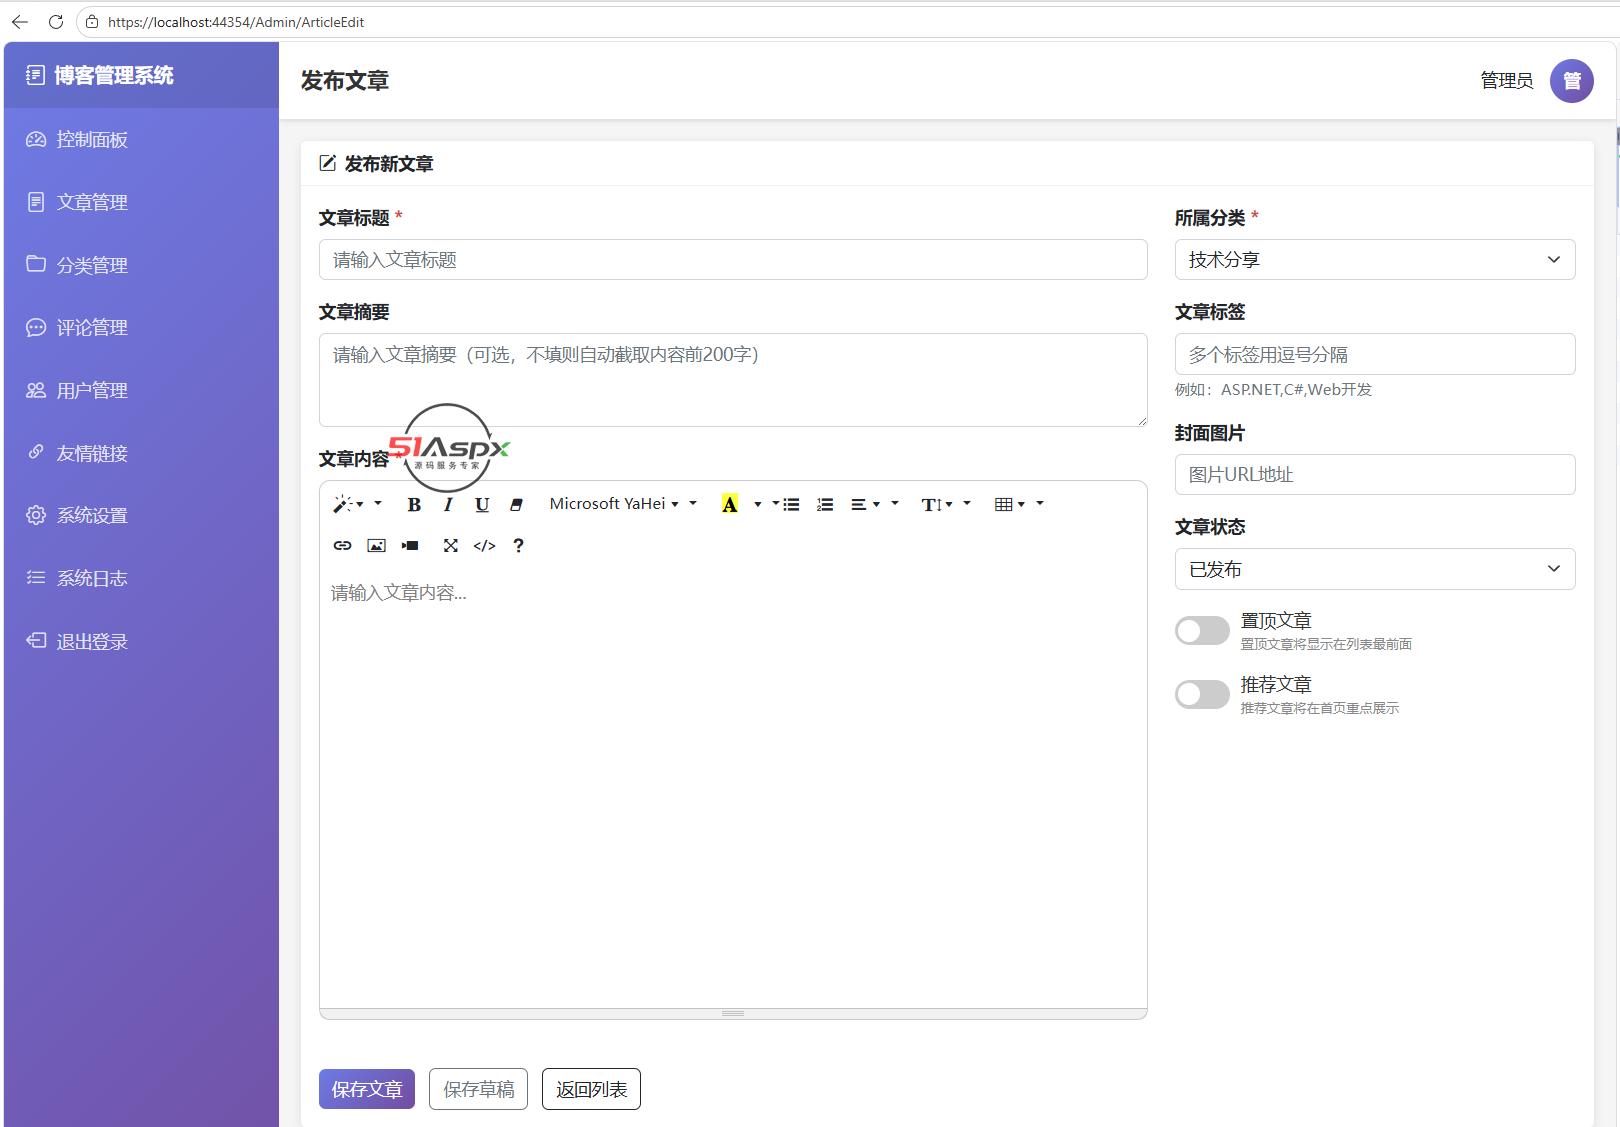Insert a hyperlink using the link icon
This screenshot has height=1127, width=1620.
tap(342, 546)
